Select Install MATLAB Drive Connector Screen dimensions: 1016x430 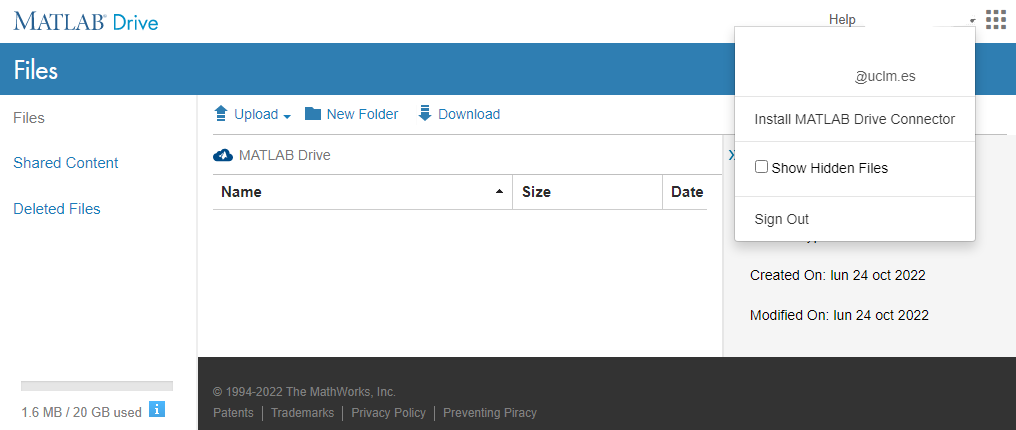point(854,119)
